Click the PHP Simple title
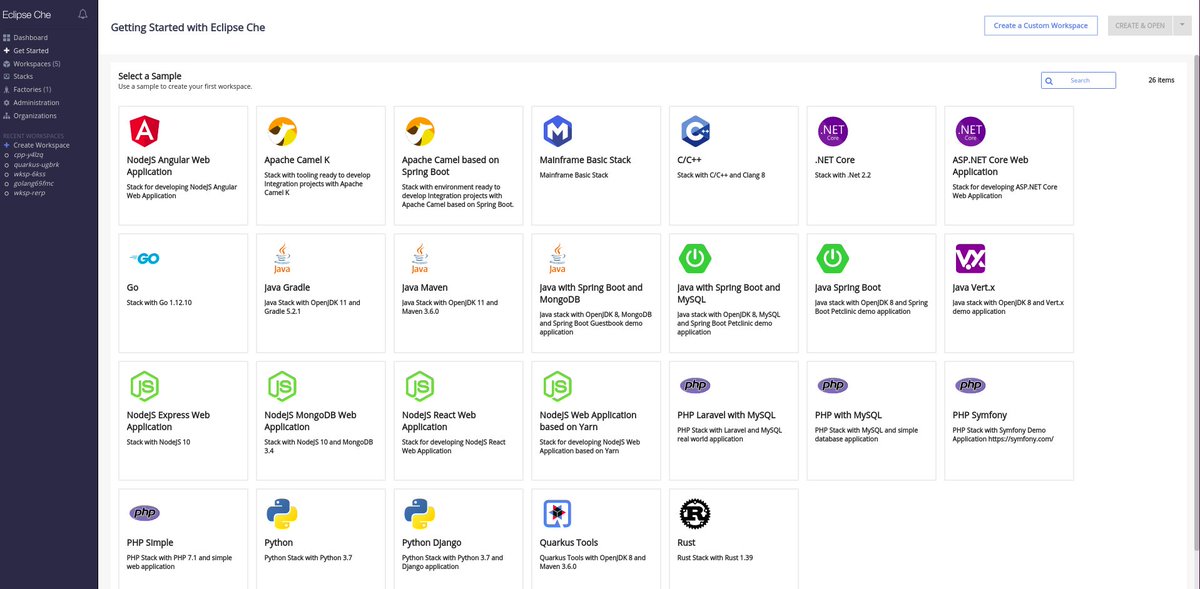Image resolution: width=1200 pixels, height=589 pixels. [150, 543]
